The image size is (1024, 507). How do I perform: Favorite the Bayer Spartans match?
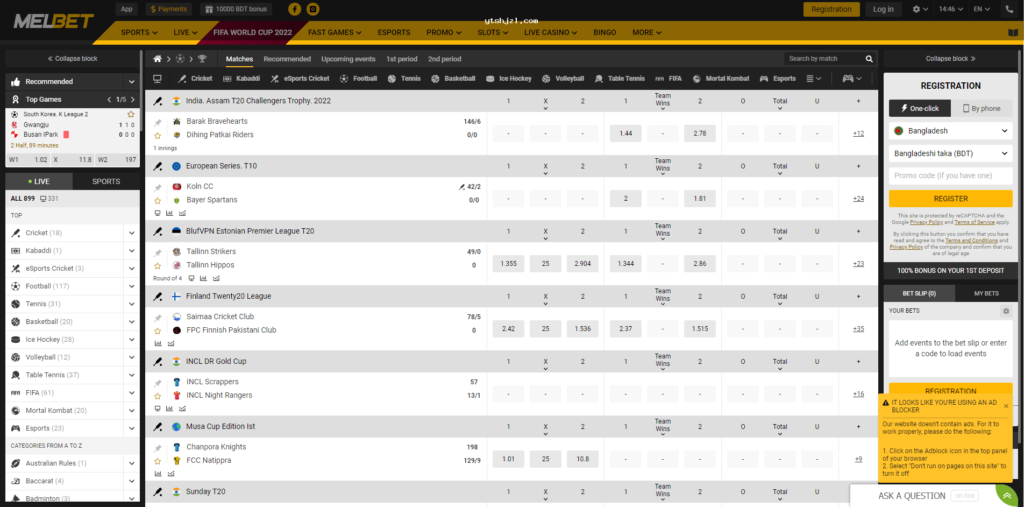click(x=157, y=200)
